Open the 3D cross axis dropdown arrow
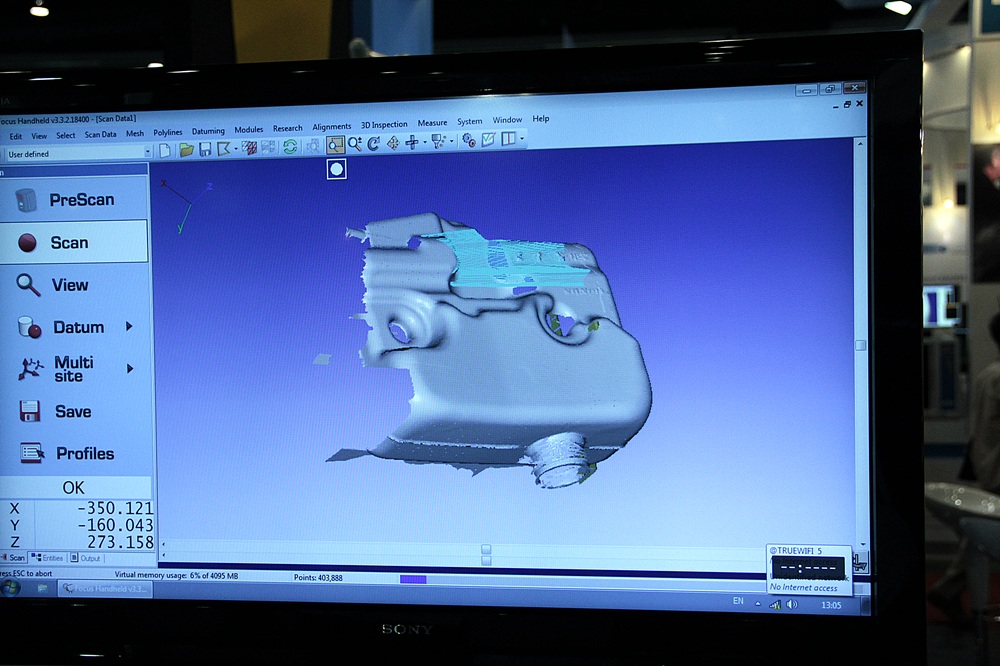Screen dimensions: 1000x666 point(425,142)
